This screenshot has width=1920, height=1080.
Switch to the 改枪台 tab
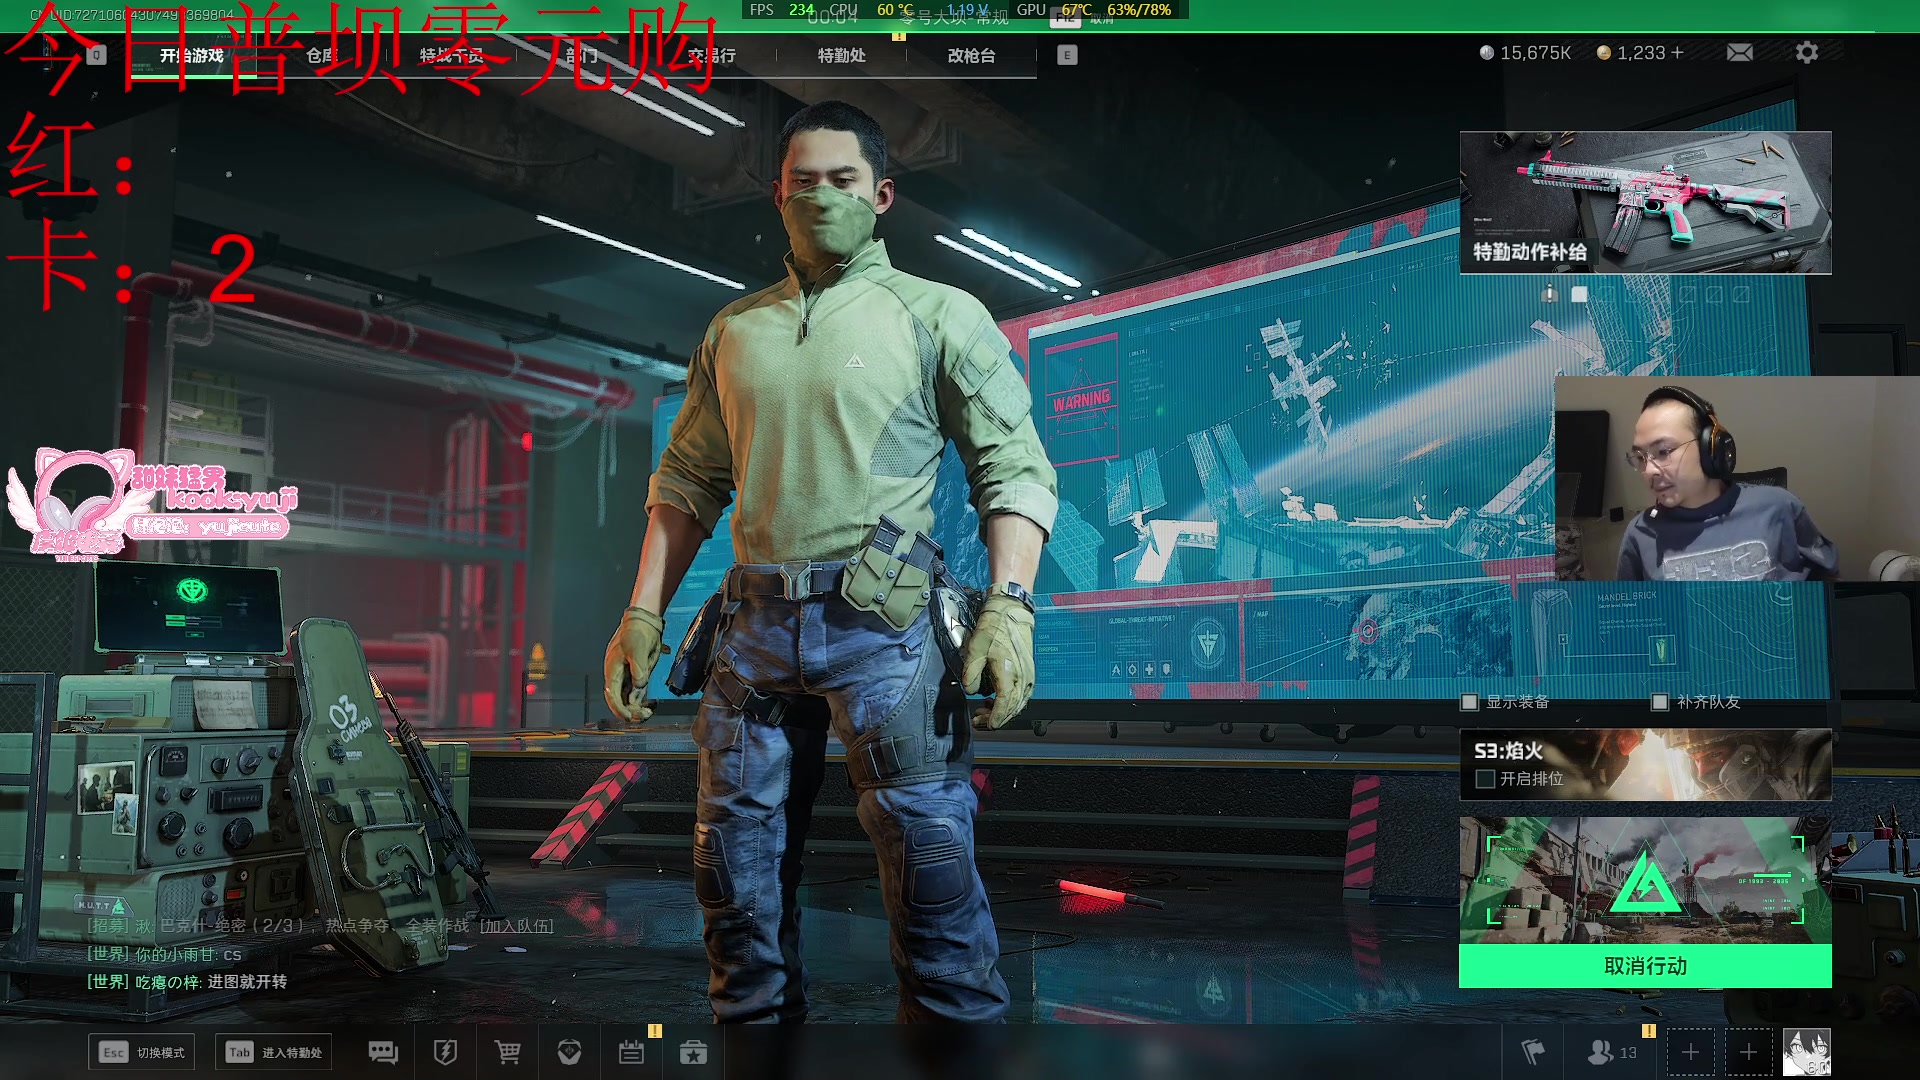point(971,56)
